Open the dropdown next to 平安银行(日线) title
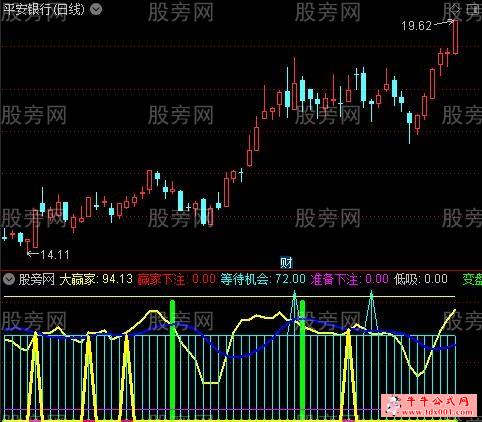 click(x=96, y=10)
